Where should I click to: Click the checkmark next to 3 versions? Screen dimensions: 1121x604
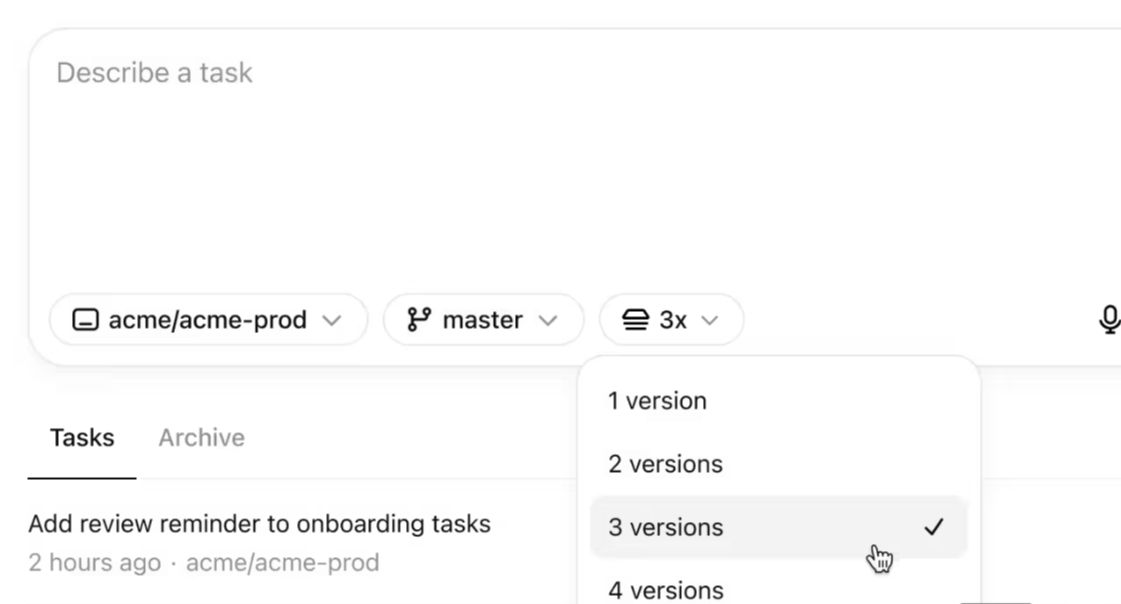(933, 527)
